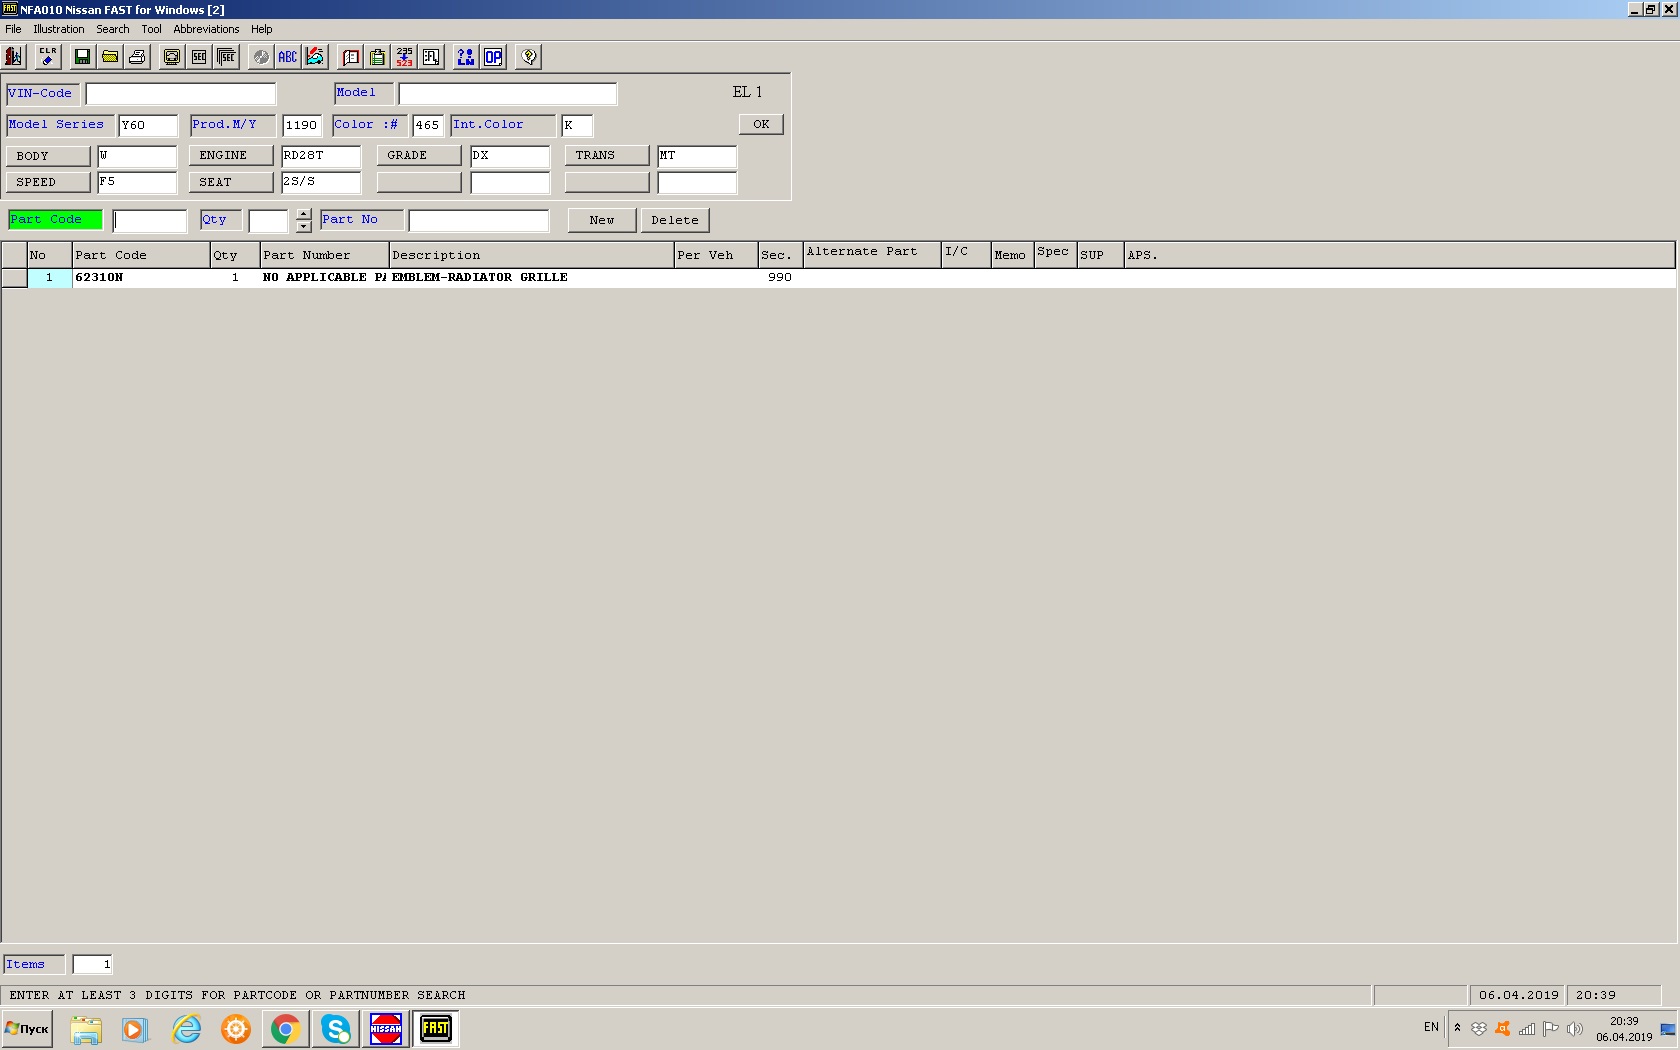Click the New button
This screenshot has width=1680, height=1050.
coord(602,220)
